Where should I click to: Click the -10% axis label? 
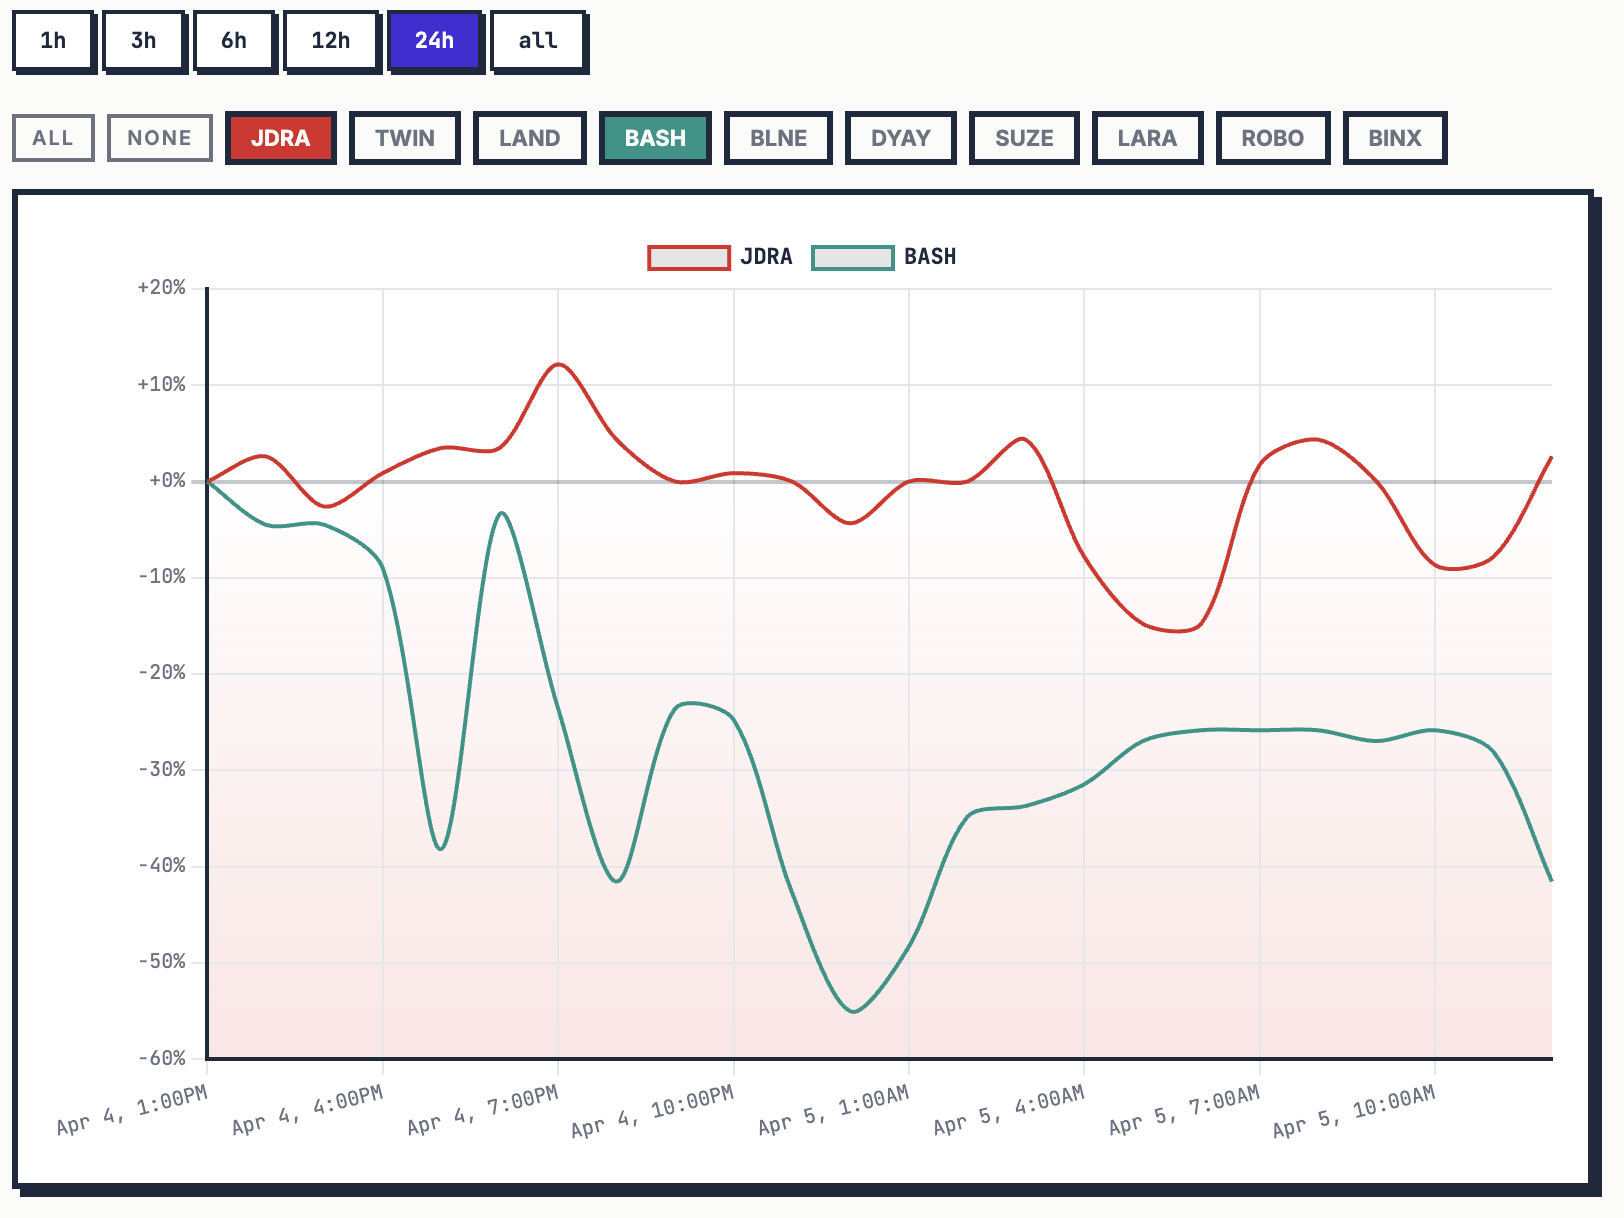(162, 577)
